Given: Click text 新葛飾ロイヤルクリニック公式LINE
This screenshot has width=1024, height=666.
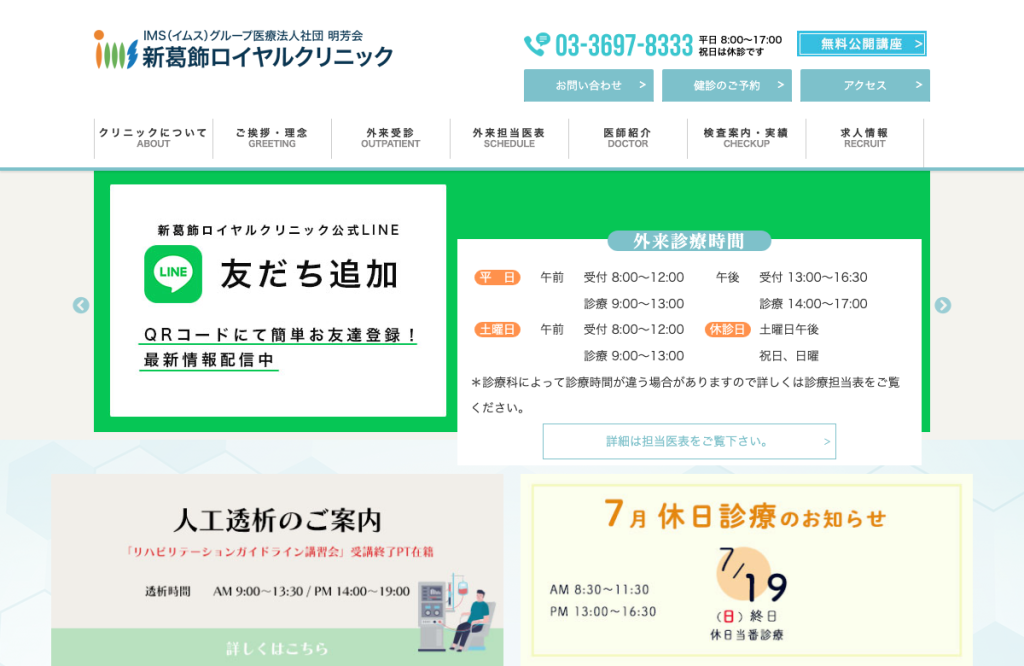Looking at the screenshot, I should (x=279, y=230).
